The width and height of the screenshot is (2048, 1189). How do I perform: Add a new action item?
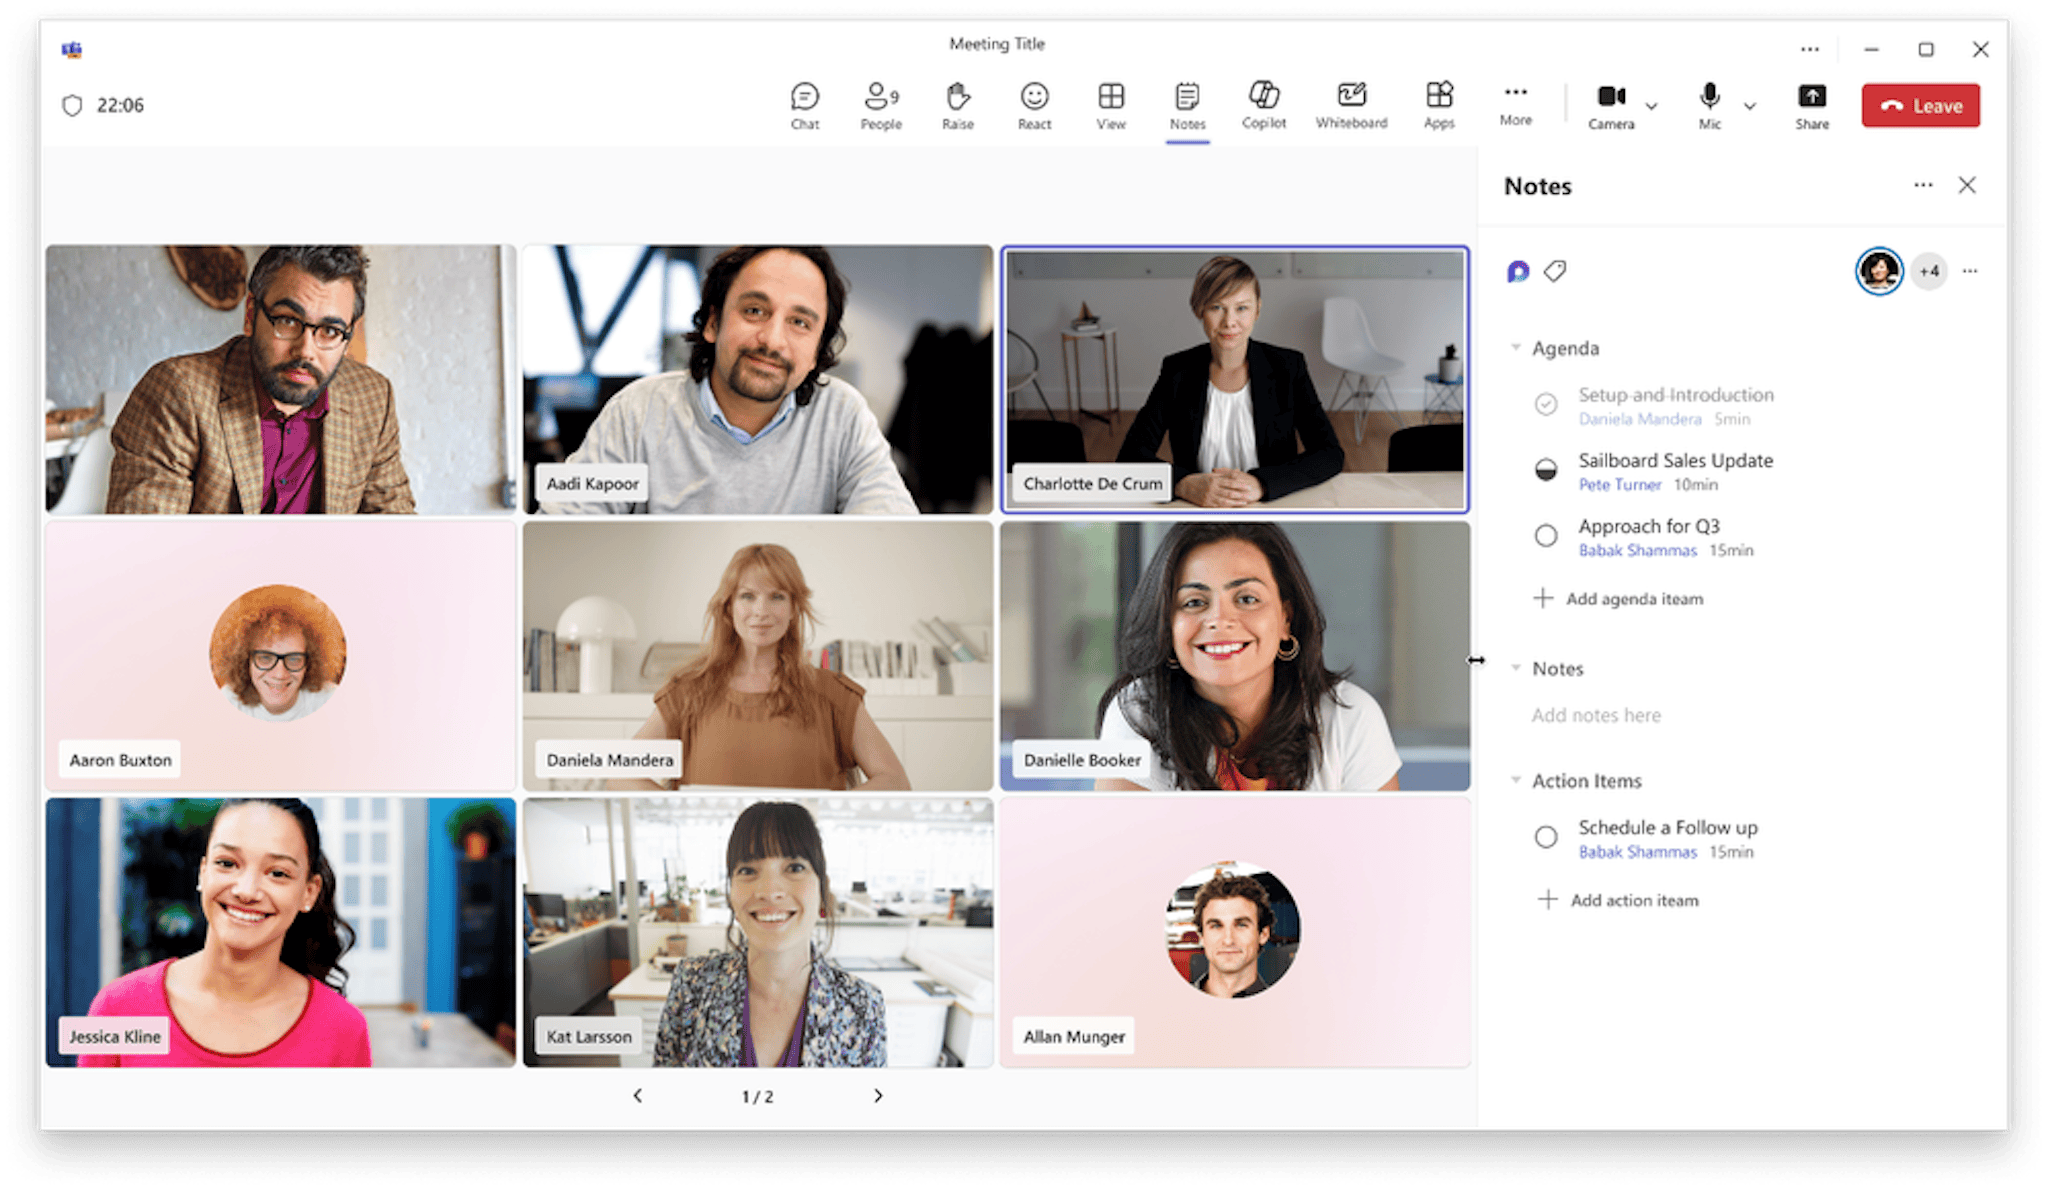(x=1618, y=900)
